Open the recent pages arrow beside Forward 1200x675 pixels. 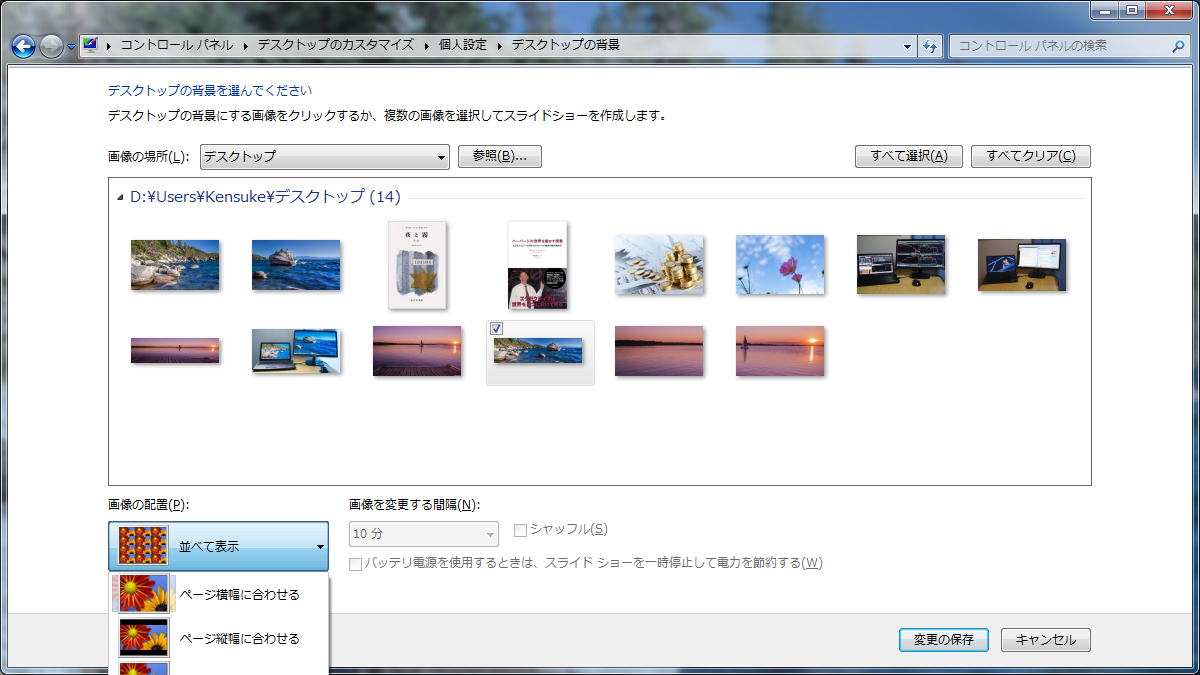tap(71, 47)
